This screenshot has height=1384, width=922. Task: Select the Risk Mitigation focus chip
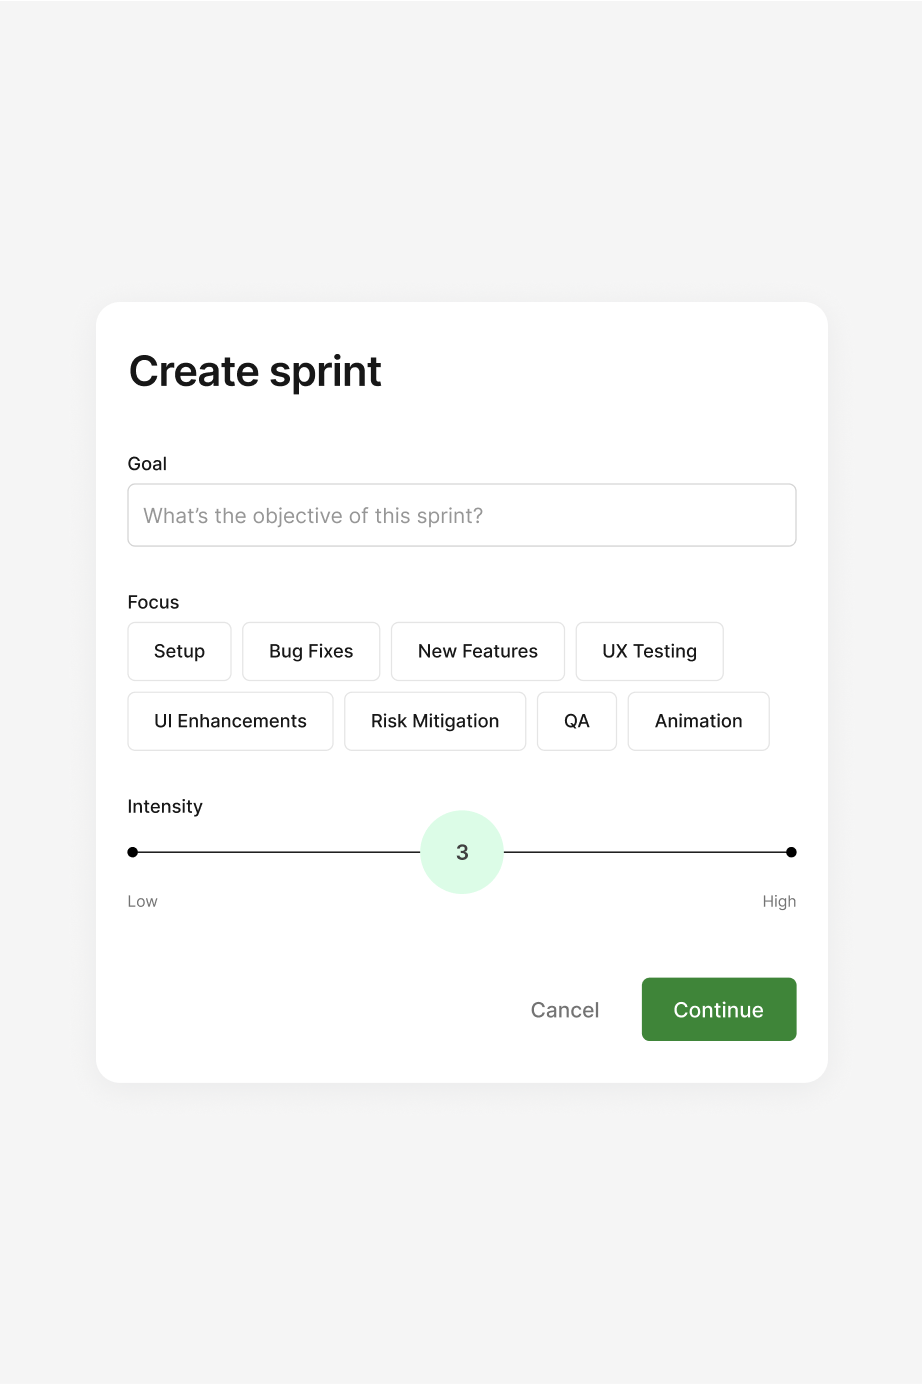(x=434, y=721)
